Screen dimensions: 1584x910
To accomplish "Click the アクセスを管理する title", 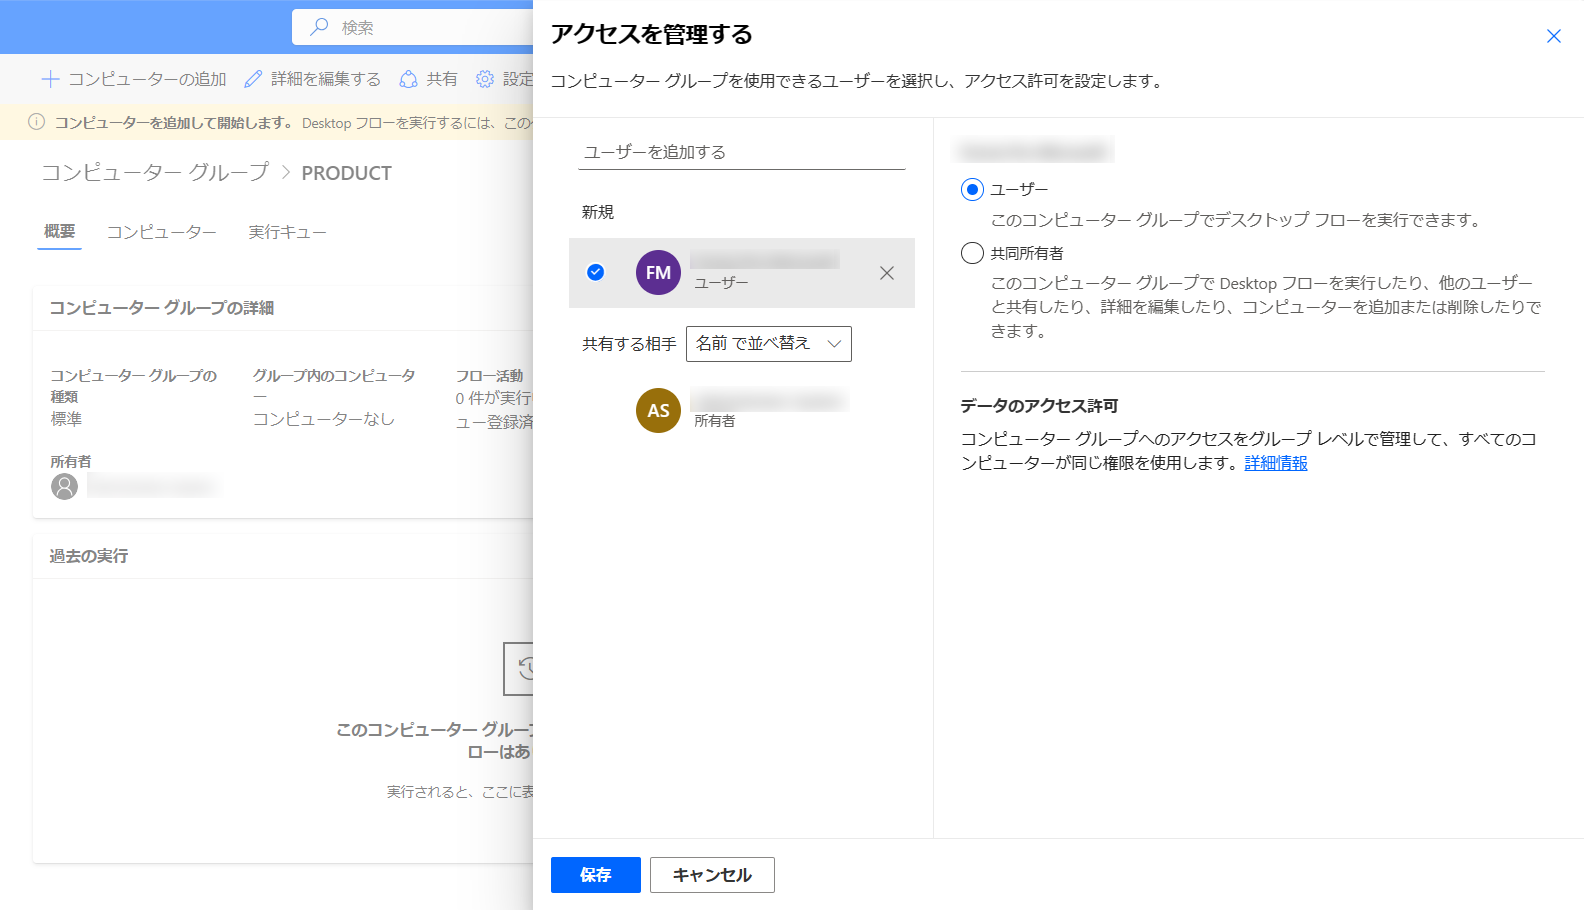I will [x=652, y=34].
